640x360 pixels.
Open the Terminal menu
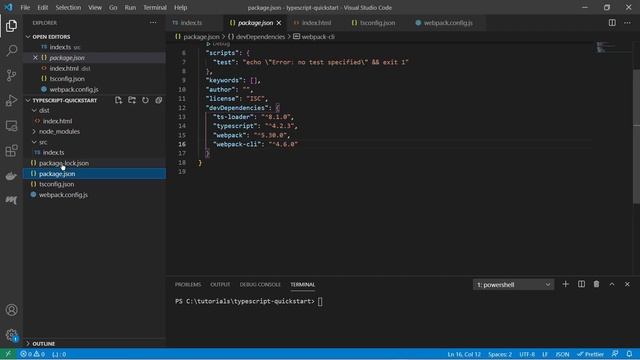coord(155,7)
